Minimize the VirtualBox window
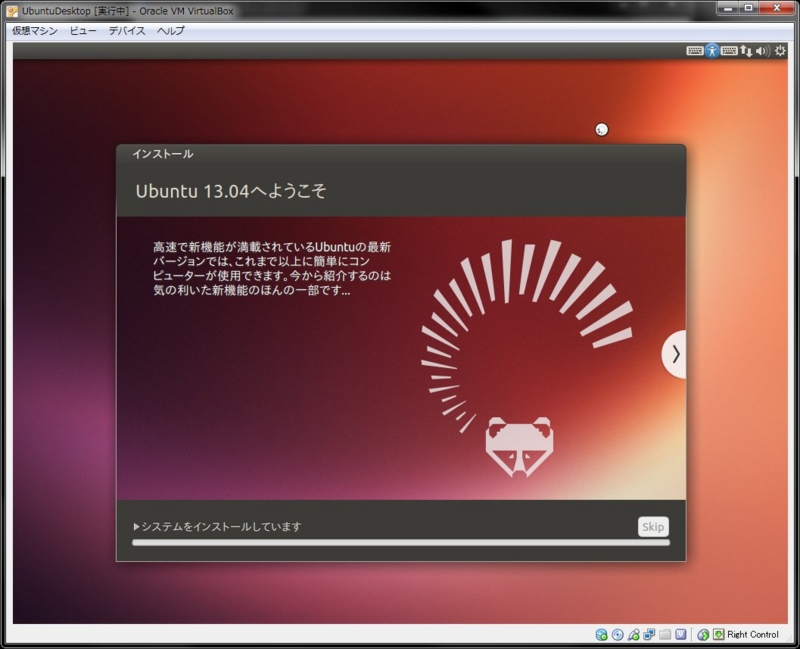This screenshot has width=800, height=649. [x=728, y=8]
